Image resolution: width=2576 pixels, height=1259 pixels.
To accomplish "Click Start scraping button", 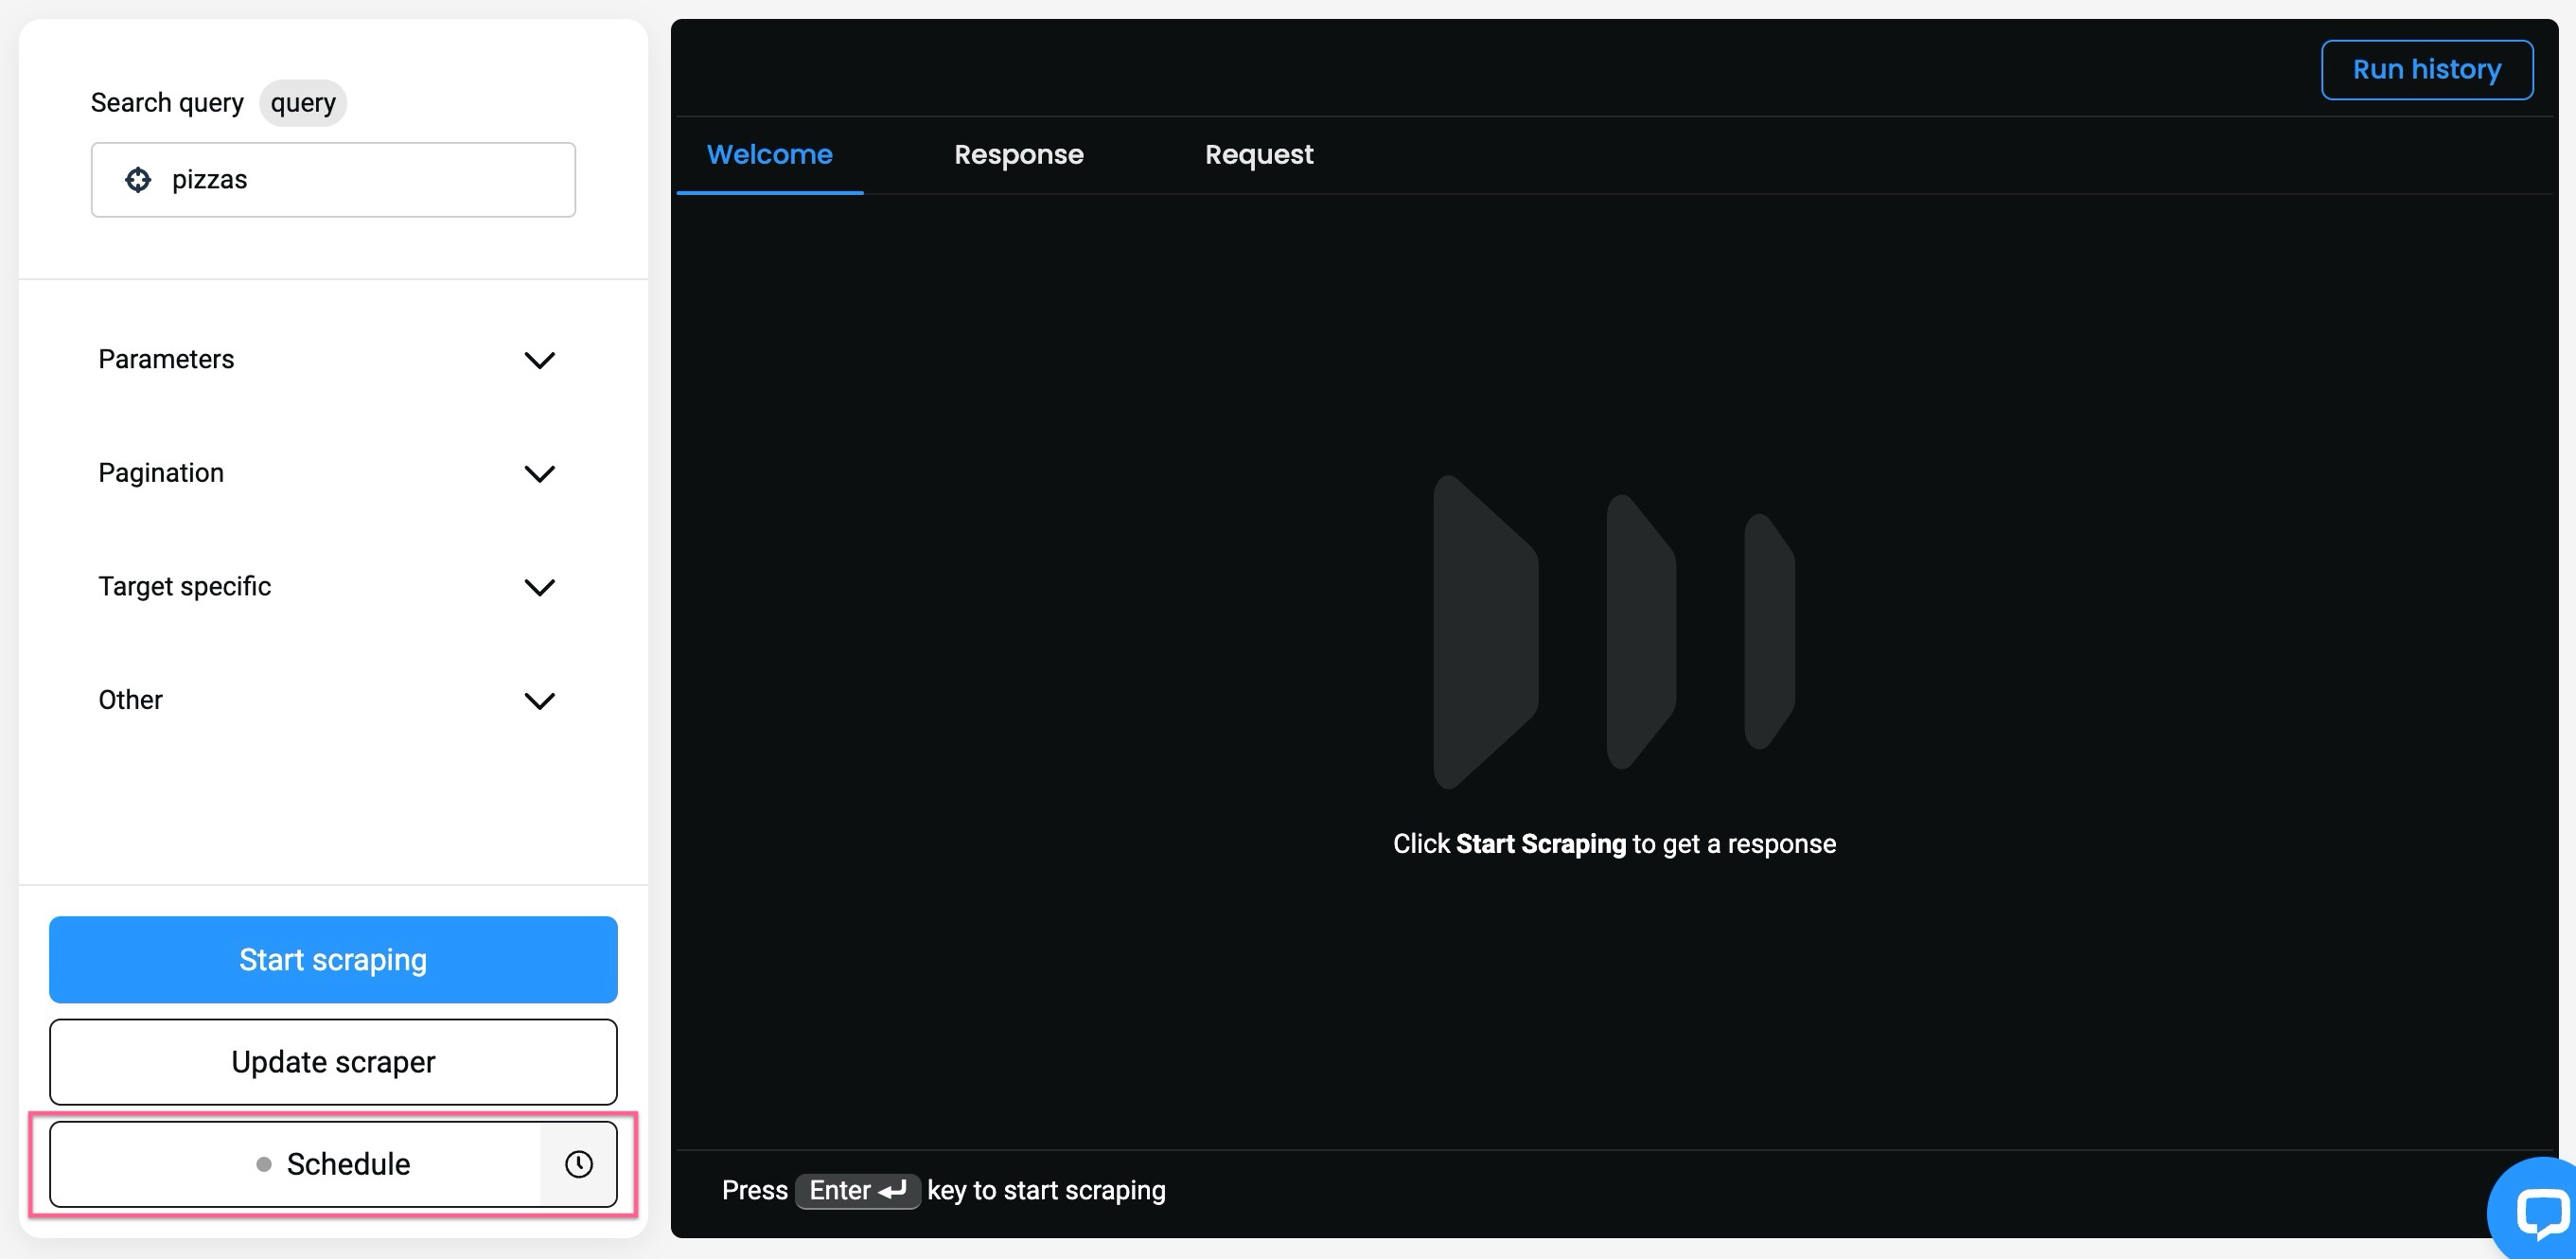I will 333,960.
